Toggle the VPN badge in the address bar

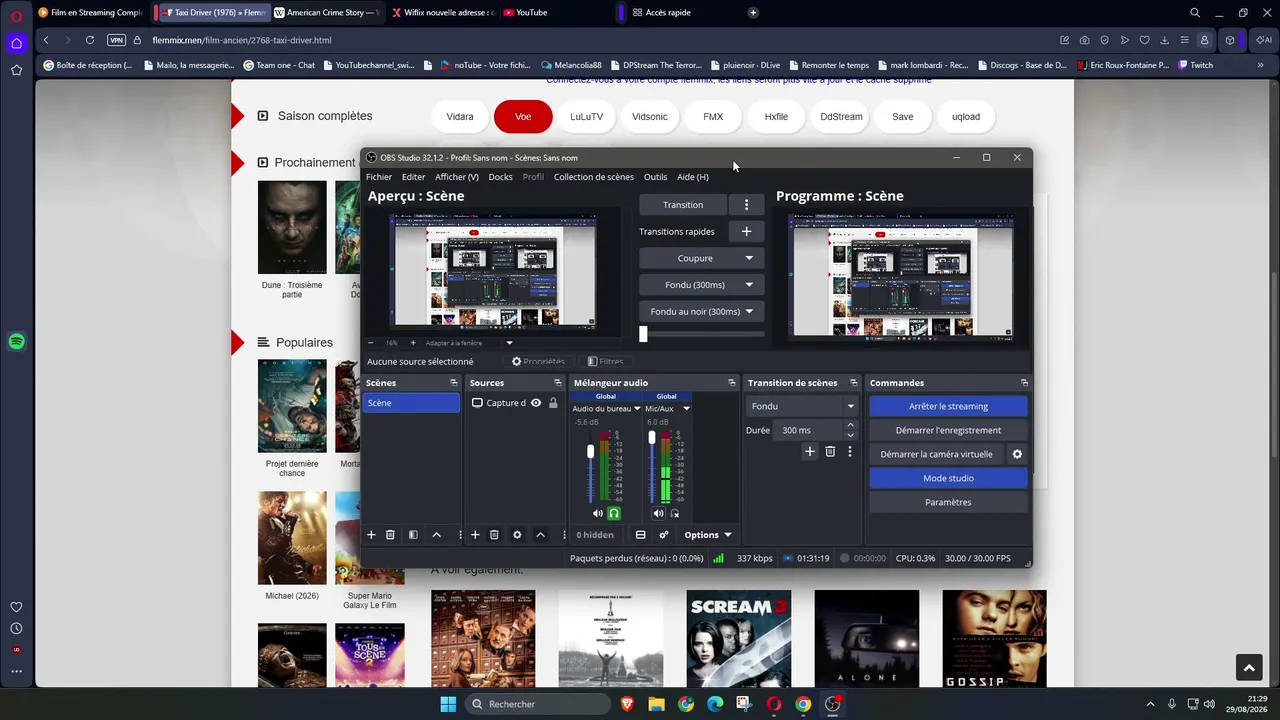[116, 40]
